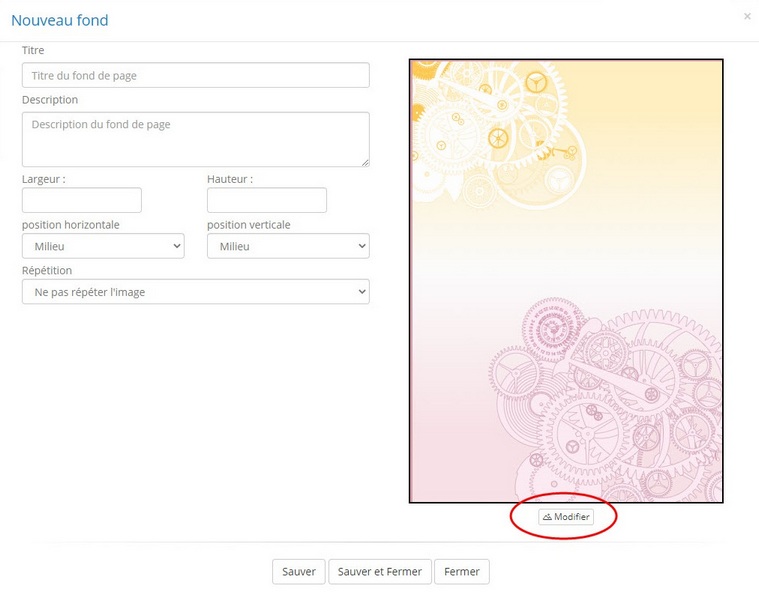Click the Répétition label

tap(47, 271)
